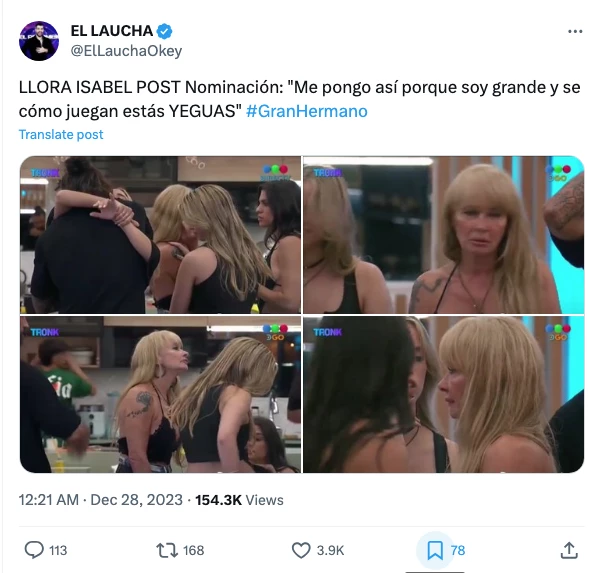Screen dimensions: 589x573
Task: Like the post with the heart icon
Action: coord(301,550)
